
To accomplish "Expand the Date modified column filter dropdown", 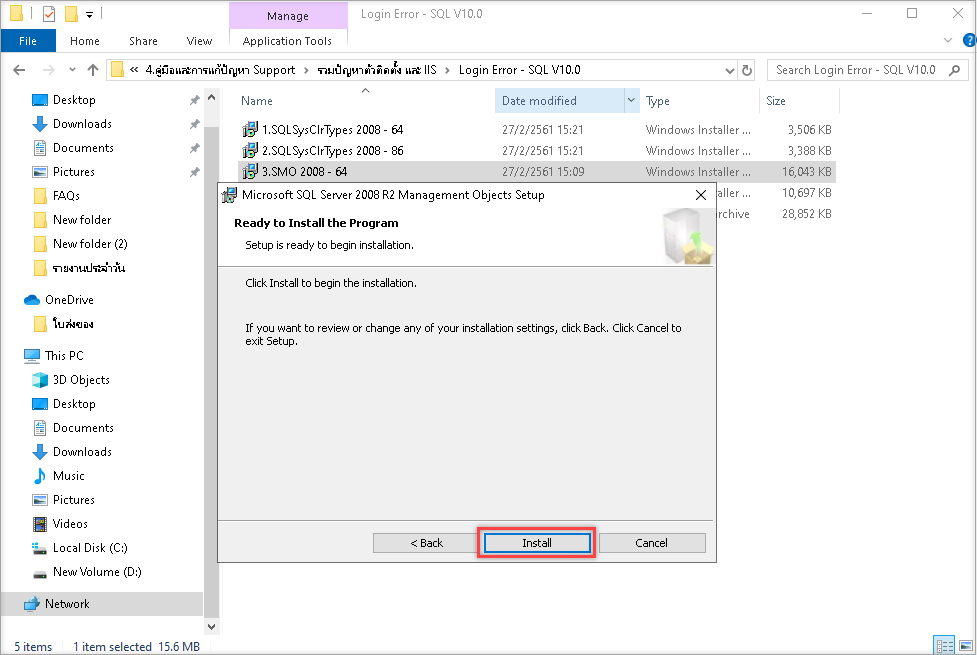I will (631, 101).
